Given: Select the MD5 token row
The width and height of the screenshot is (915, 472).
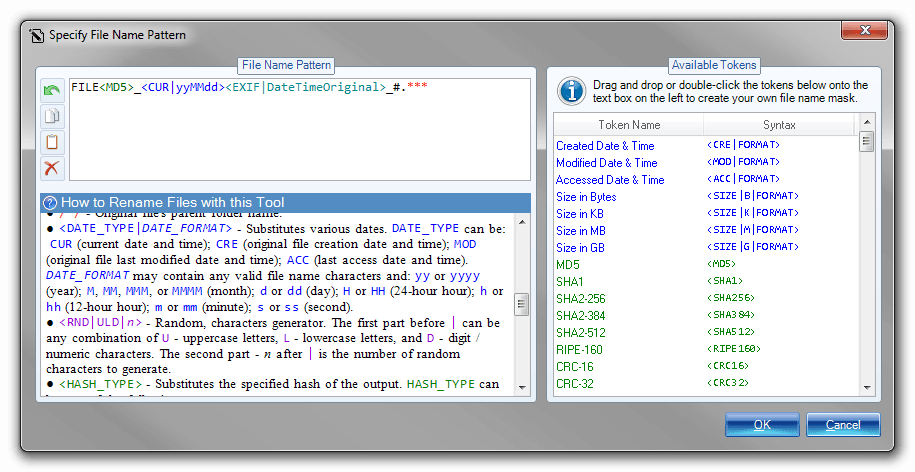Looking at the screenshot, I should (568, 264).
